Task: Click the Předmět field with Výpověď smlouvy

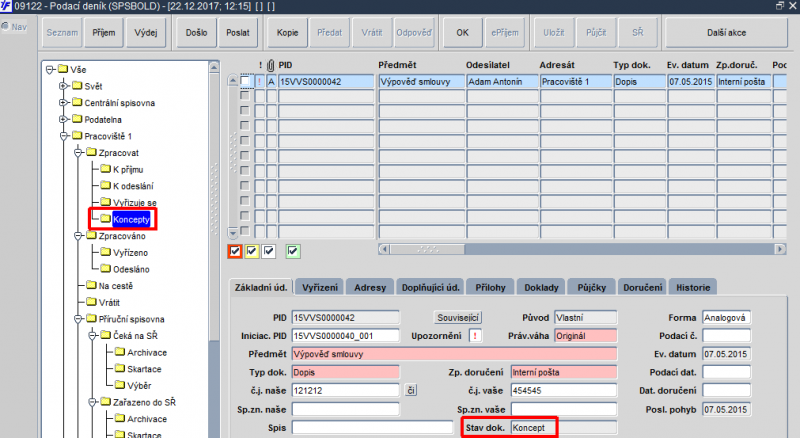Action: tap(454, 354)
